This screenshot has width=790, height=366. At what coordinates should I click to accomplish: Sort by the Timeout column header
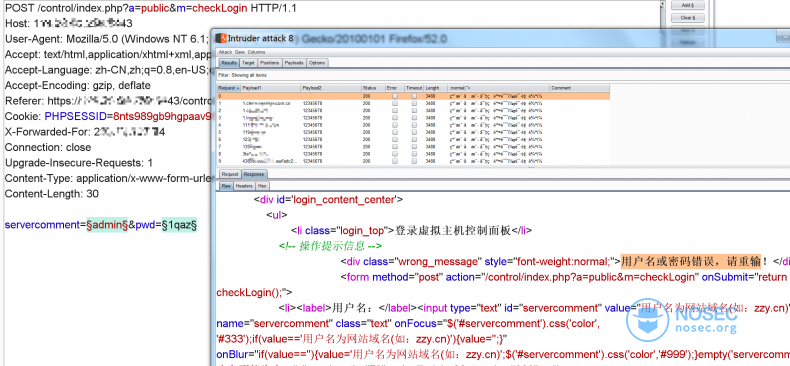tap(414, 88)
